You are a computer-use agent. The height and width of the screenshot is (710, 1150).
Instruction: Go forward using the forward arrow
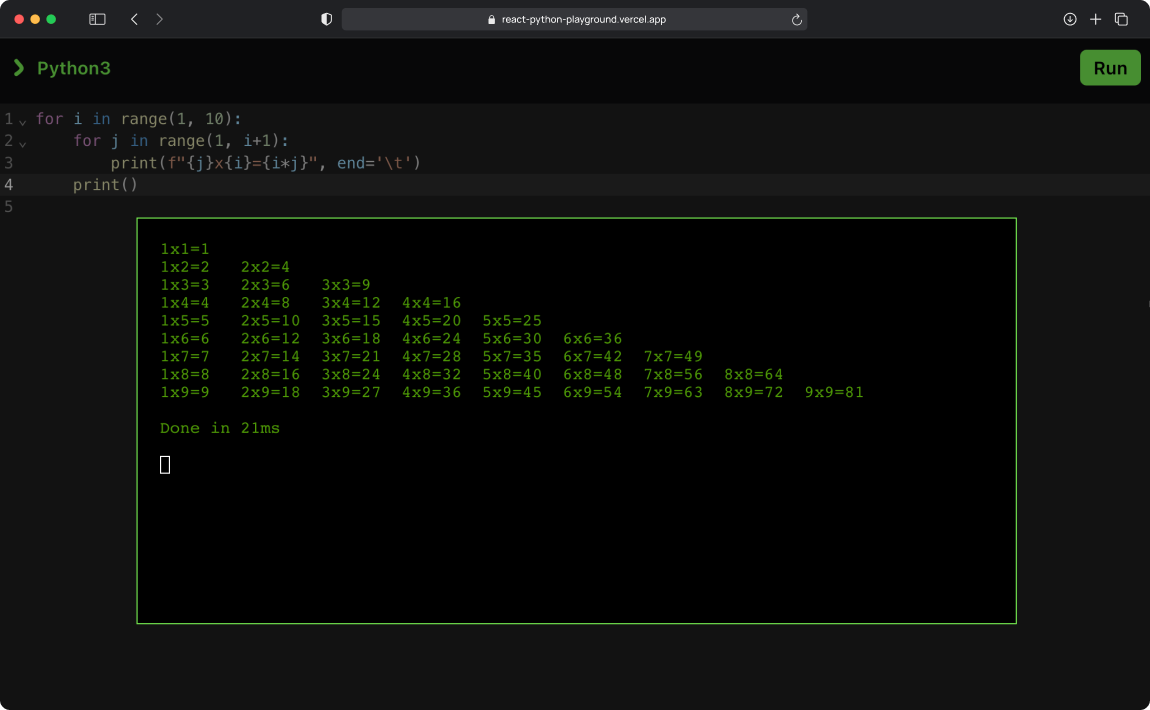159,19
